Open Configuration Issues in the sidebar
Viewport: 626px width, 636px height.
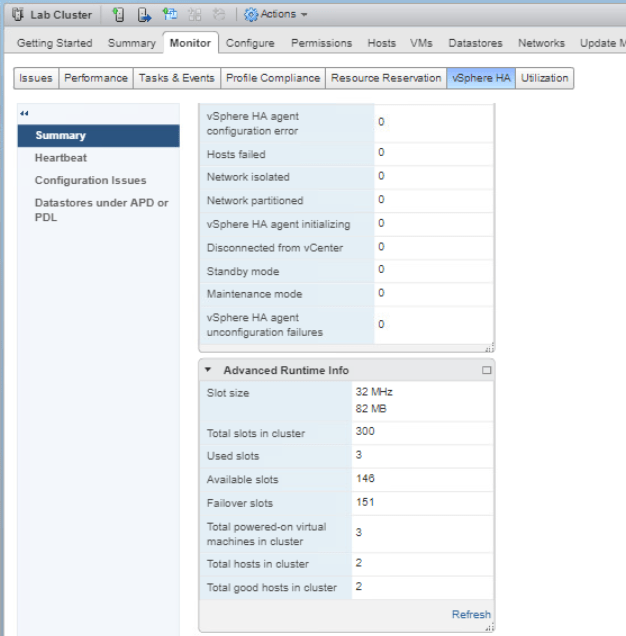coord(90,180)
